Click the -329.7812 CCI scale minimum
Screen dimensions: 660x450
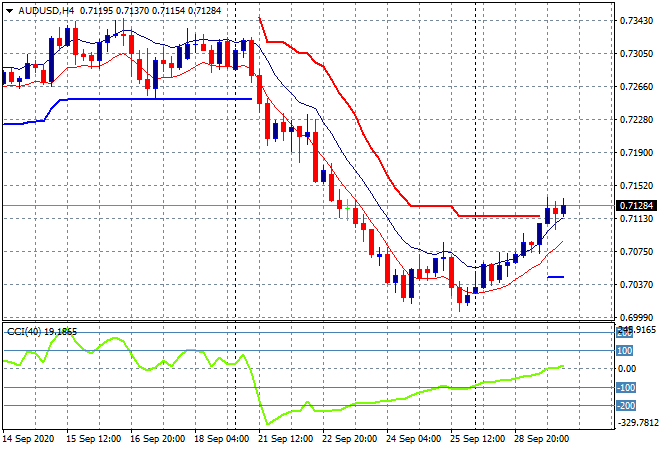(637, 422)
